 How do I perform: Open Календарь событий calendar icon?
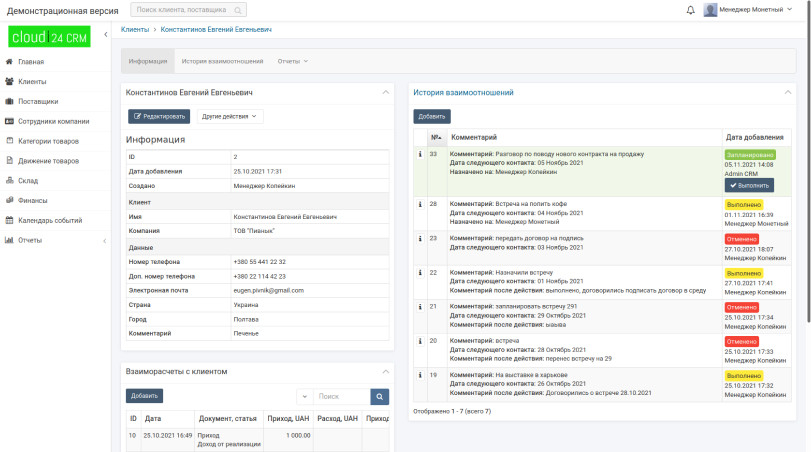[10, 220]
